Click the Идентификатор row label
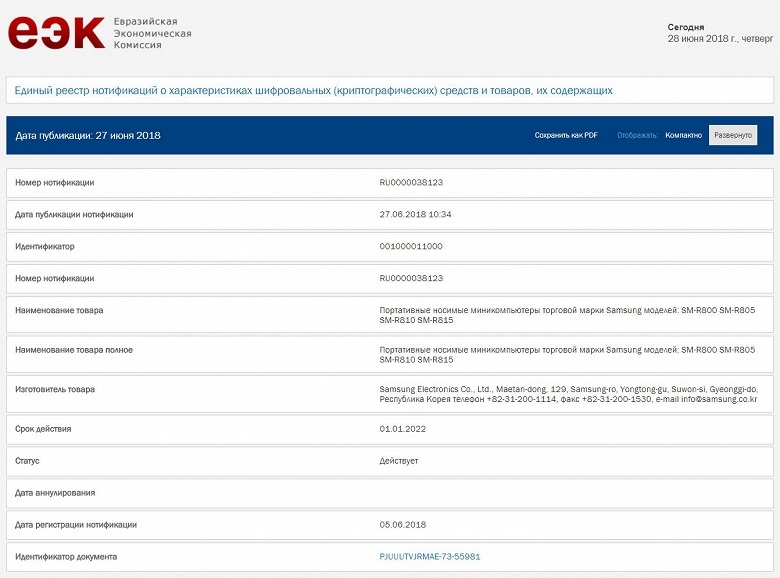Viewport: 780px width, 578px height. click(x=45, y=246)
